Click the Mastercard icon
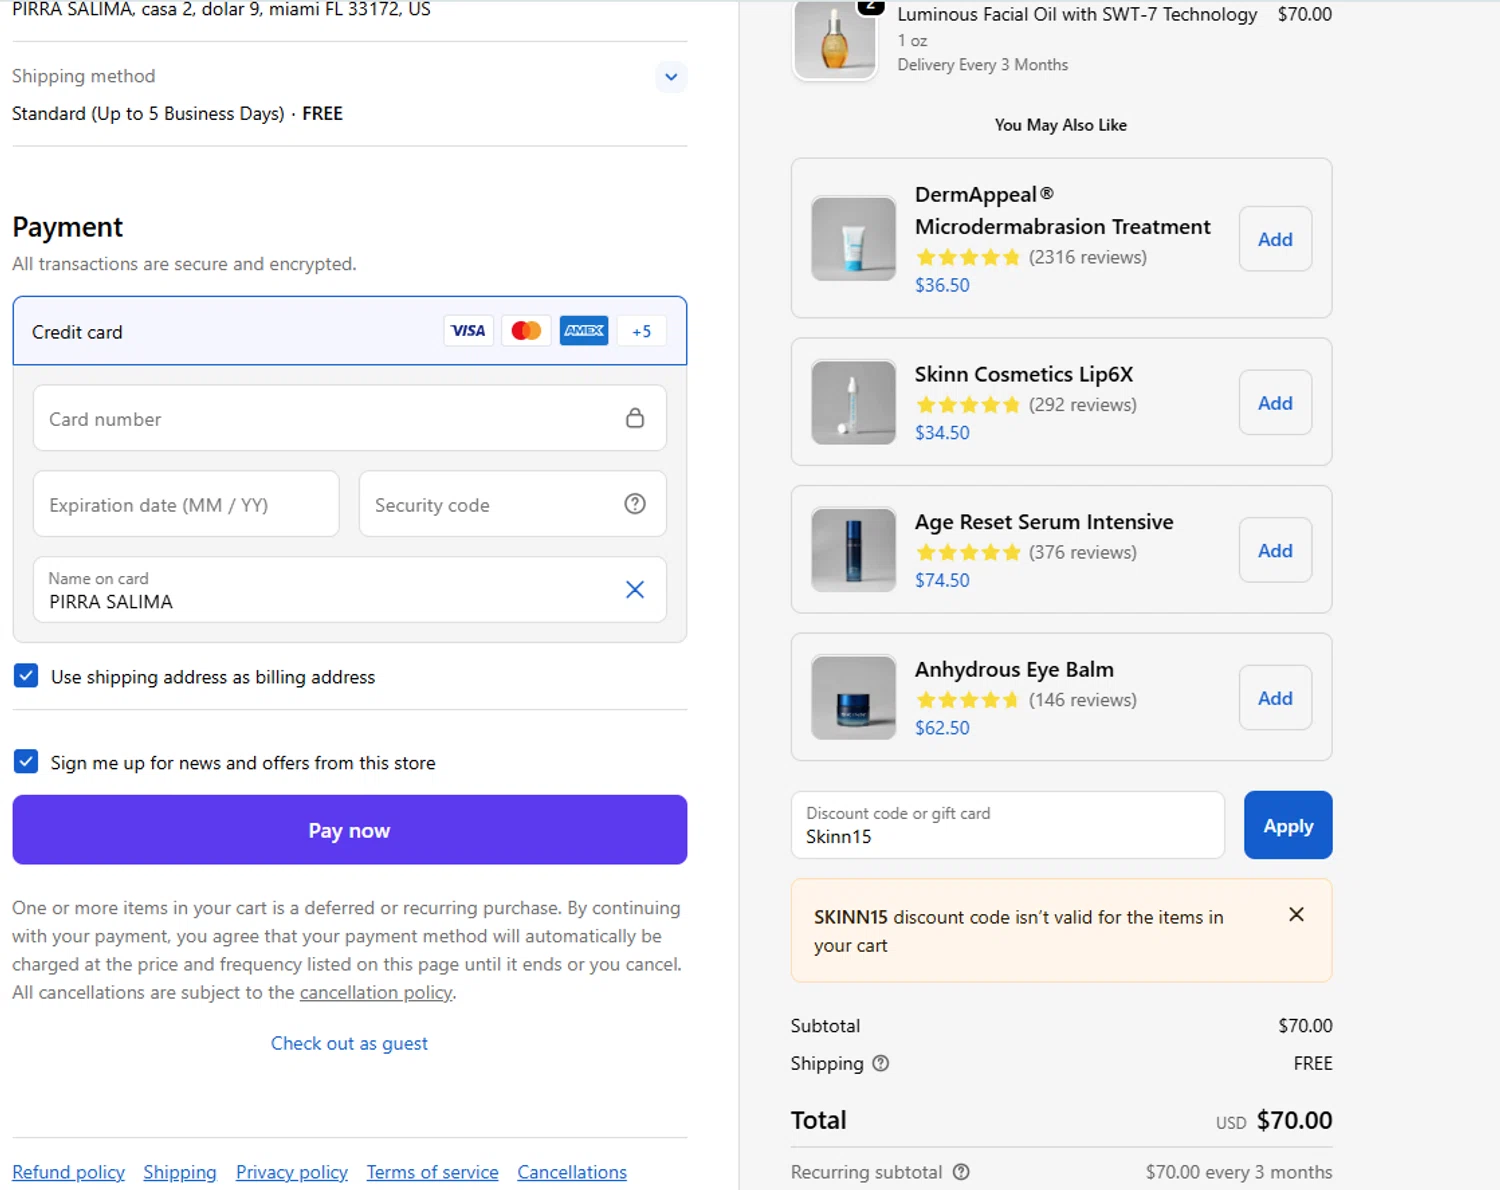 coord(526,331)
